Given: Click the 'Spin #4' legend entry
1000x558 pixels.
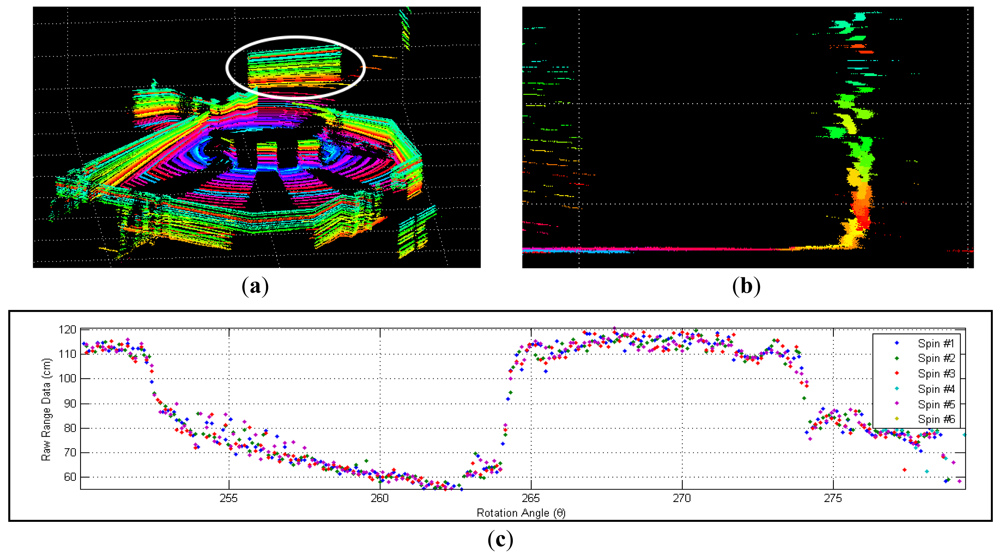Looking at the screenshot, I should 937,389.
